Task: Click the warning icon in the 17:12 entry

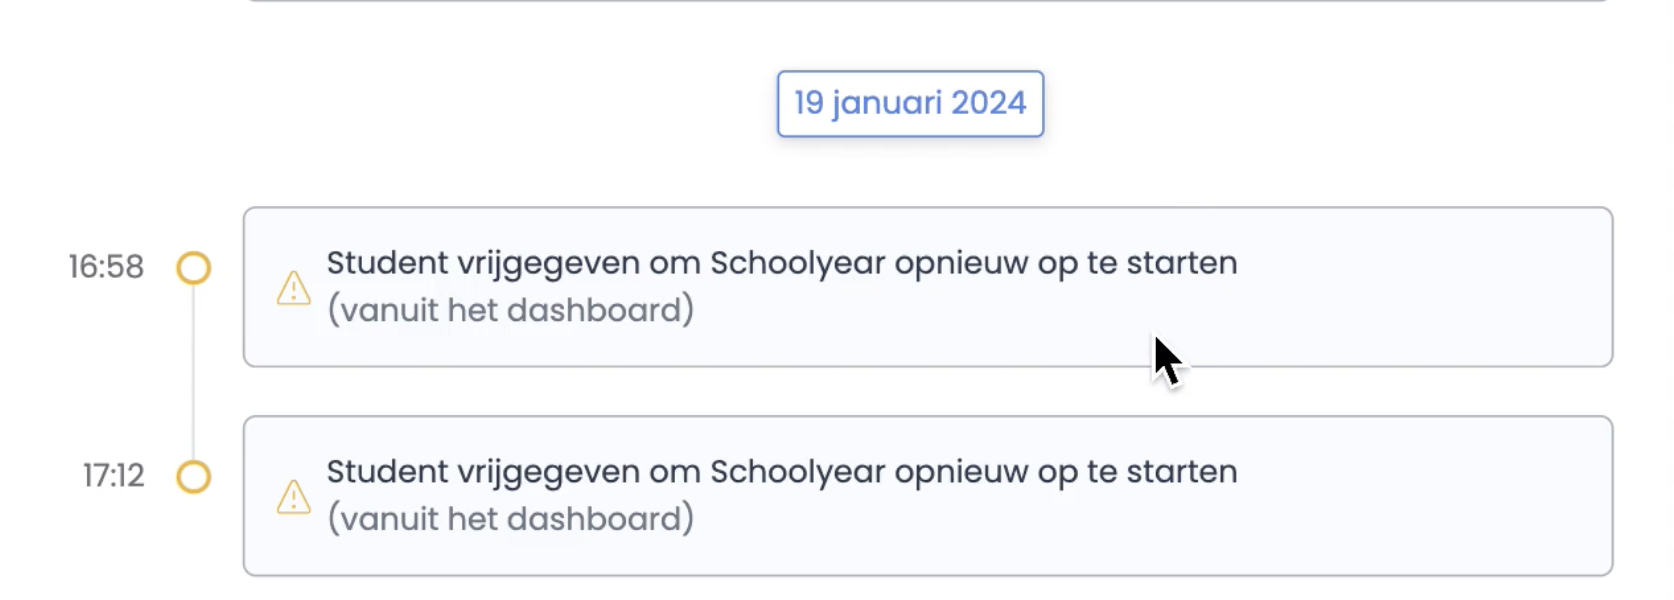Action: [x=293, y=497]
